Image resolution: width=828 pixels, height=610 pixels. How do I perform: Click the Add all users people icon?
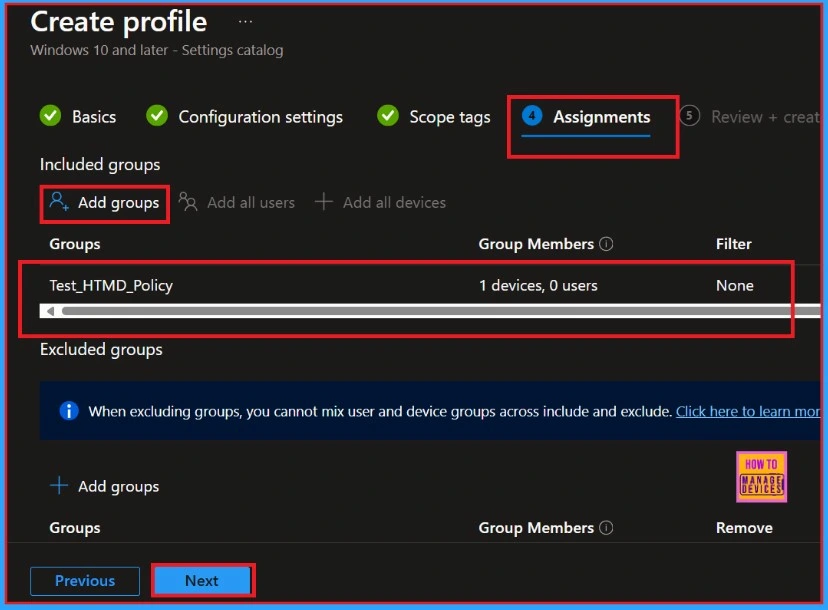(187, 202)
